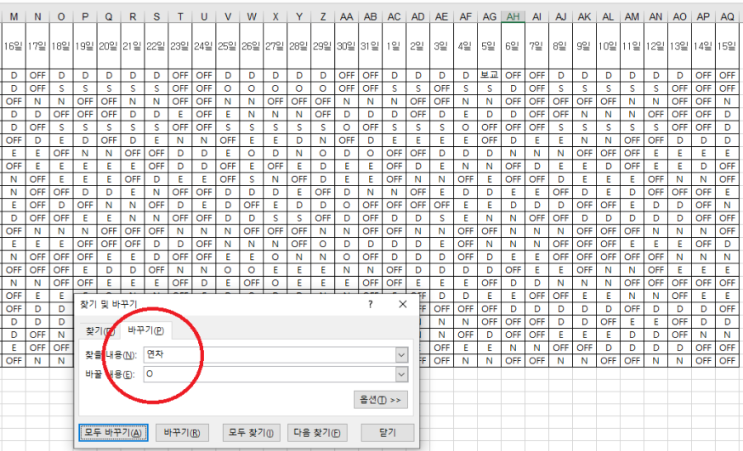Select column W header

point(252,17)
